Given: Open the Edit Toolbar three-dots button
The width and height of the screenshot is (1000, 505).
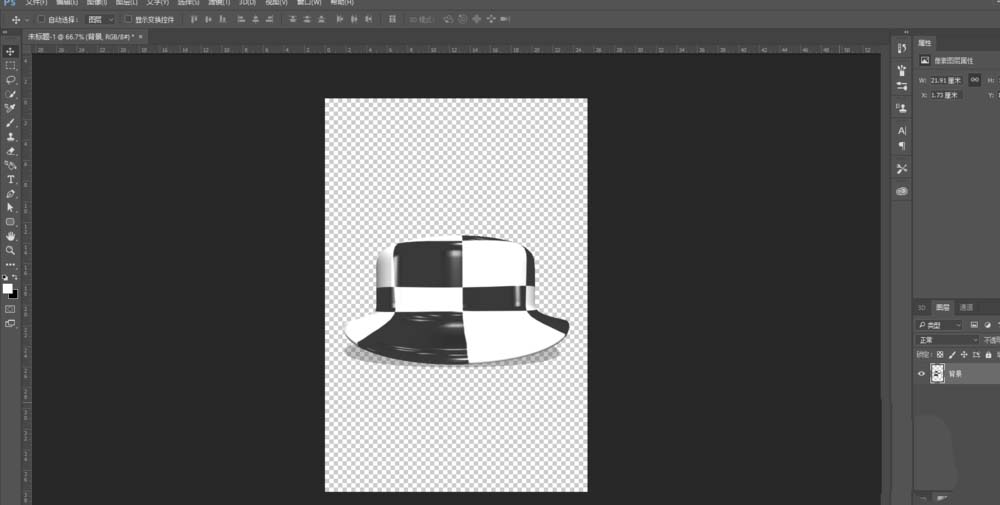Looking at the screenshot, I should click(10, 265).
